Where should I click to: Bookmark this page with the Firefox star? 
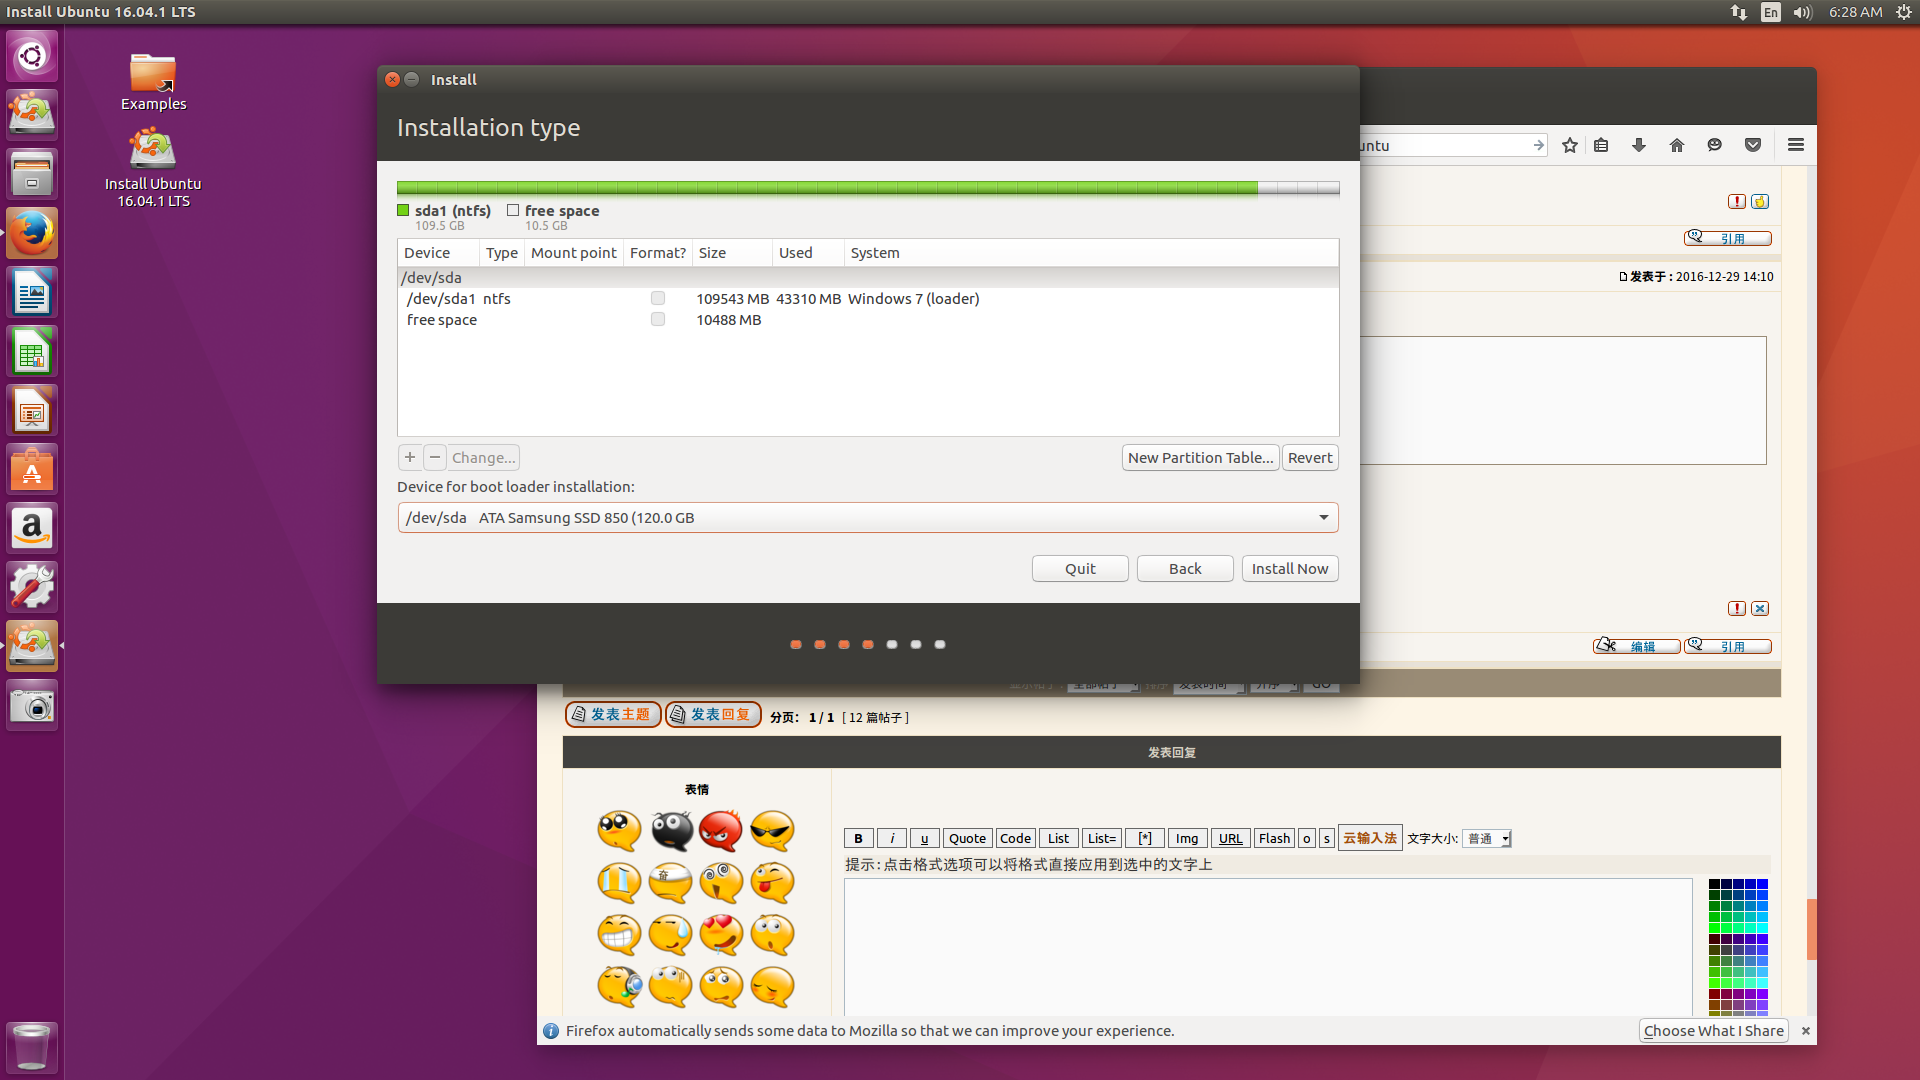(1570, 145)
